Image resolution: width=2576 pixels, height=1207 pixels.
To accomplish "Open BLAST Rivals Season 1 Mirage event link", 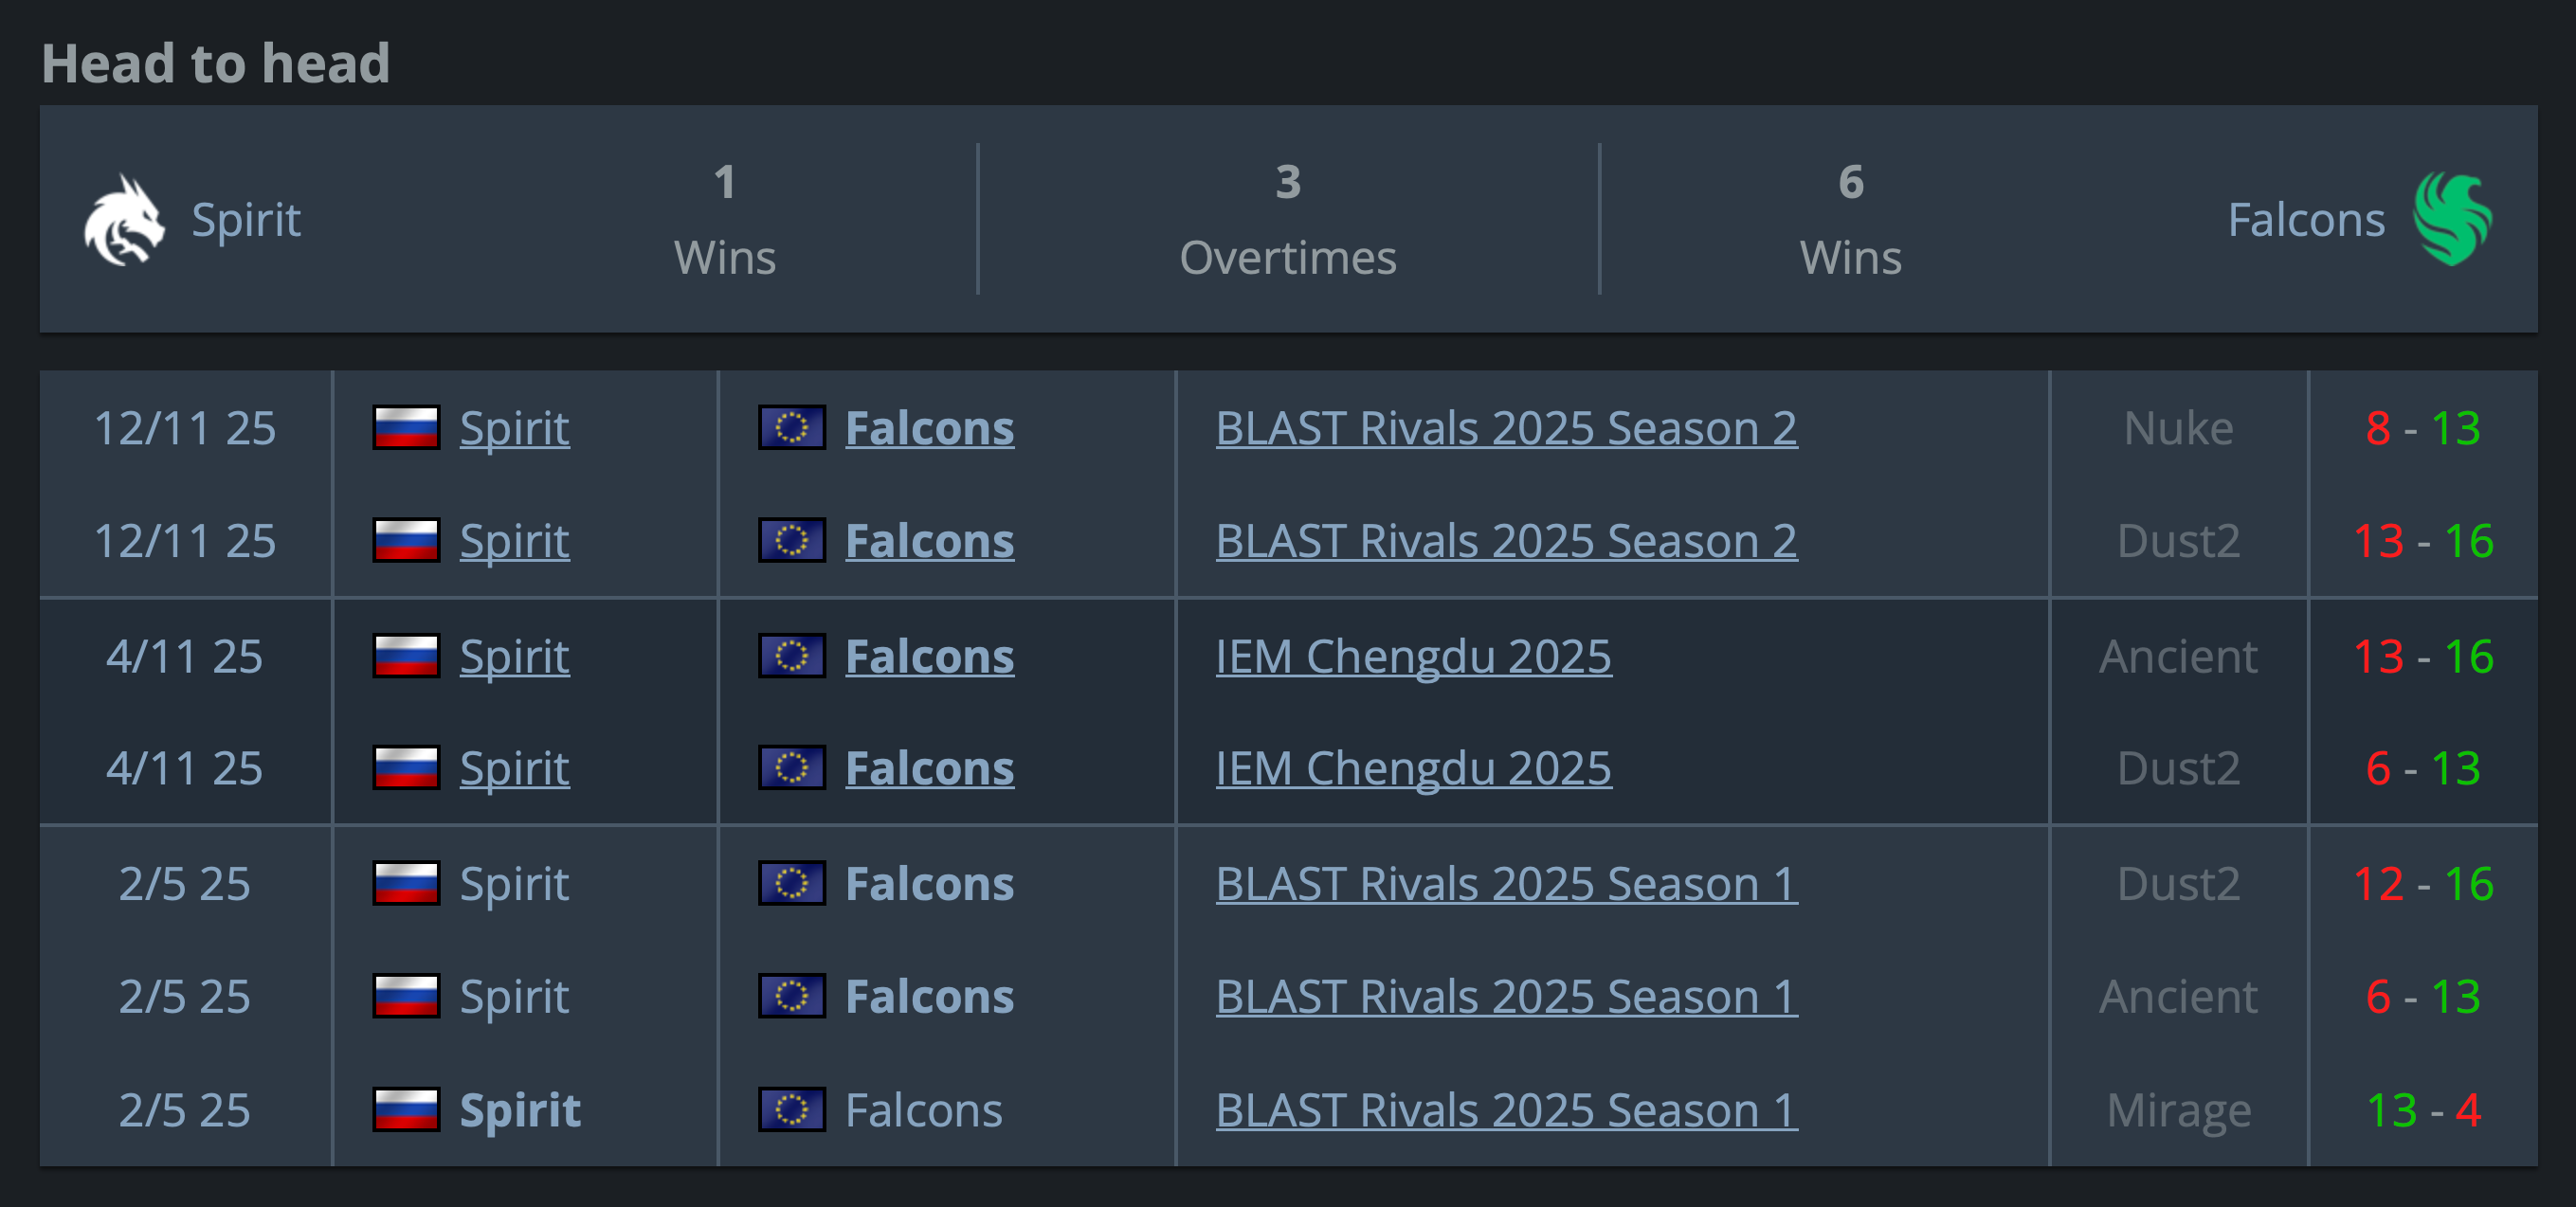I will coord(1506,1110).
